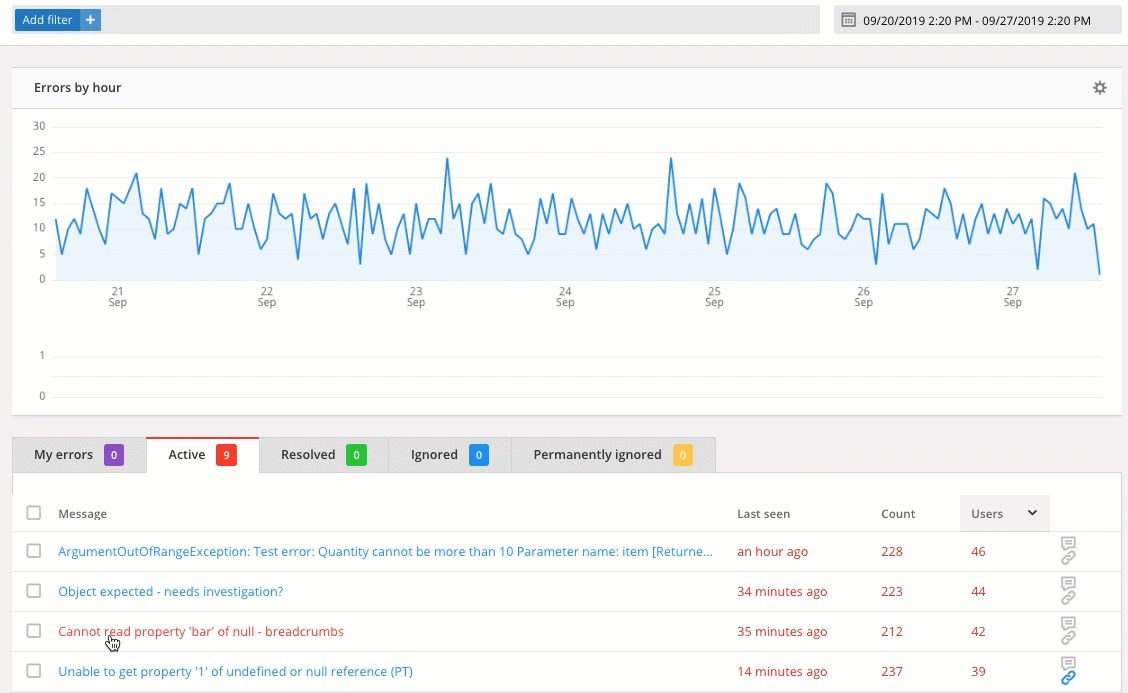Click the users value 39
1128x693 pixels.
[x=978, y=671]
